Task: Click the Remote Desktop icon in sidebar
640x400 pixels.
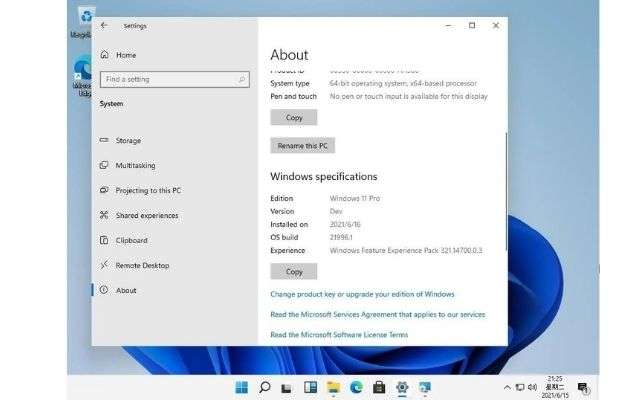Action: pos(104,265)
